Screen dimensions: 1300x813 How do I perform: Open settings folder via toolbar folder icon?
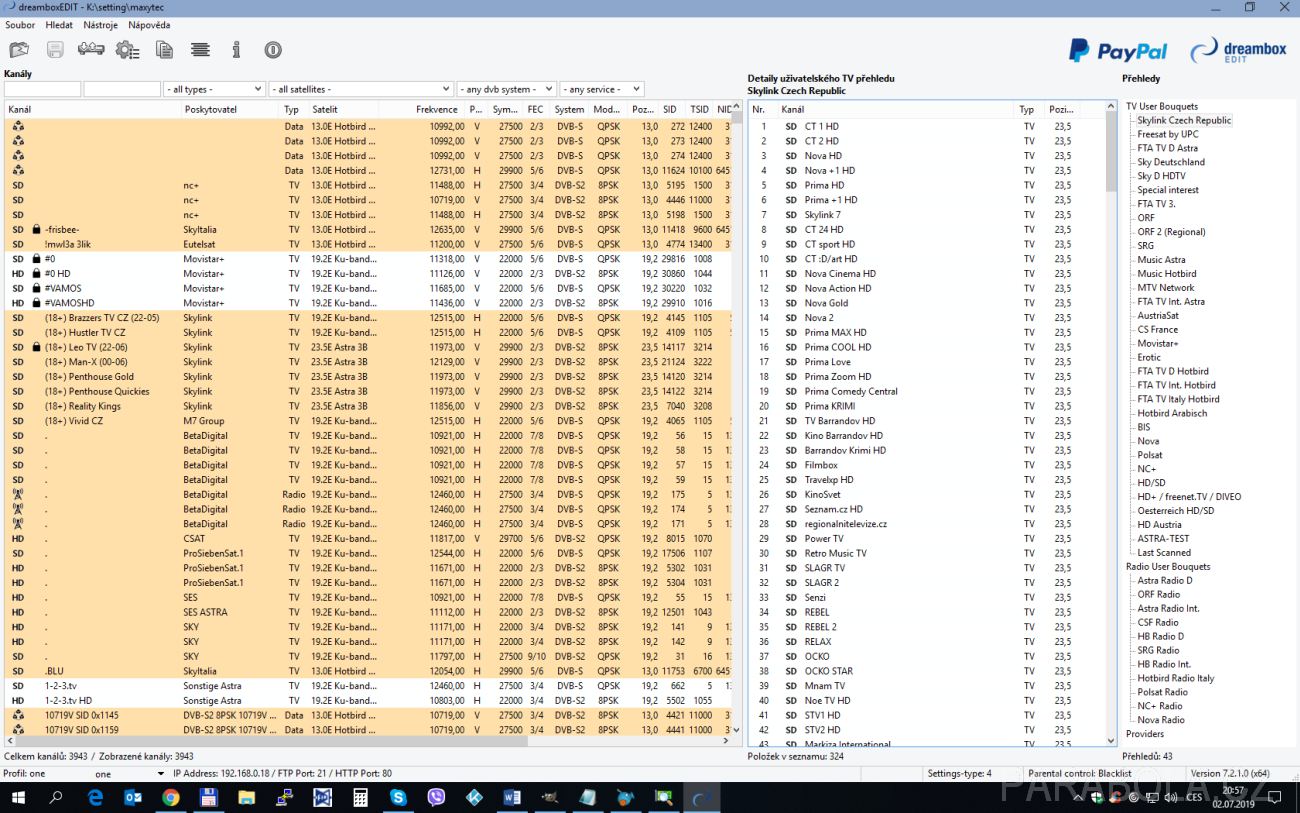pos(19,49)
